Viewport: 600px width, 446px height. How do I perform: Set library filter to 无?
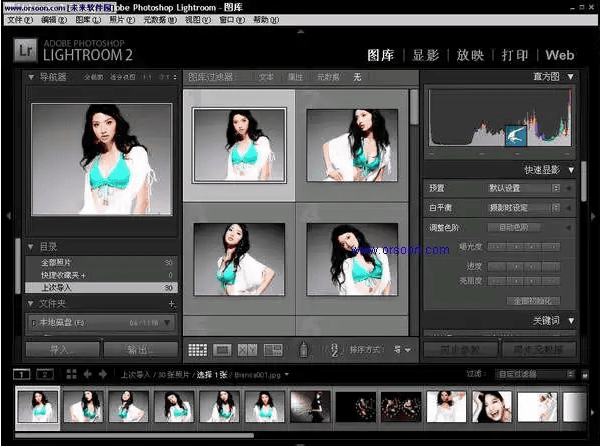(x=357, y=77)
